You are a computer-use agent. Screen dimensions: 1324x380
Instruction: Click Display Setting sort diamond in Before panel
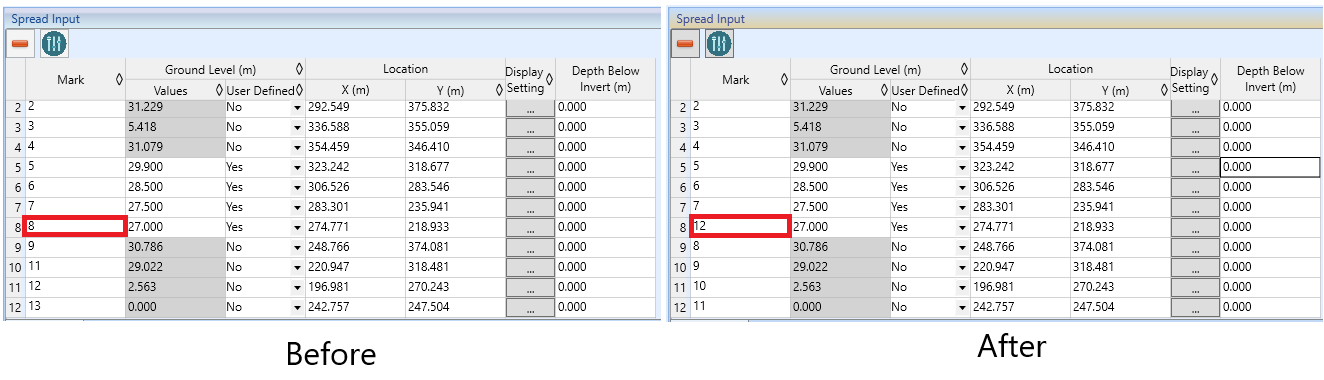(550, 79)
